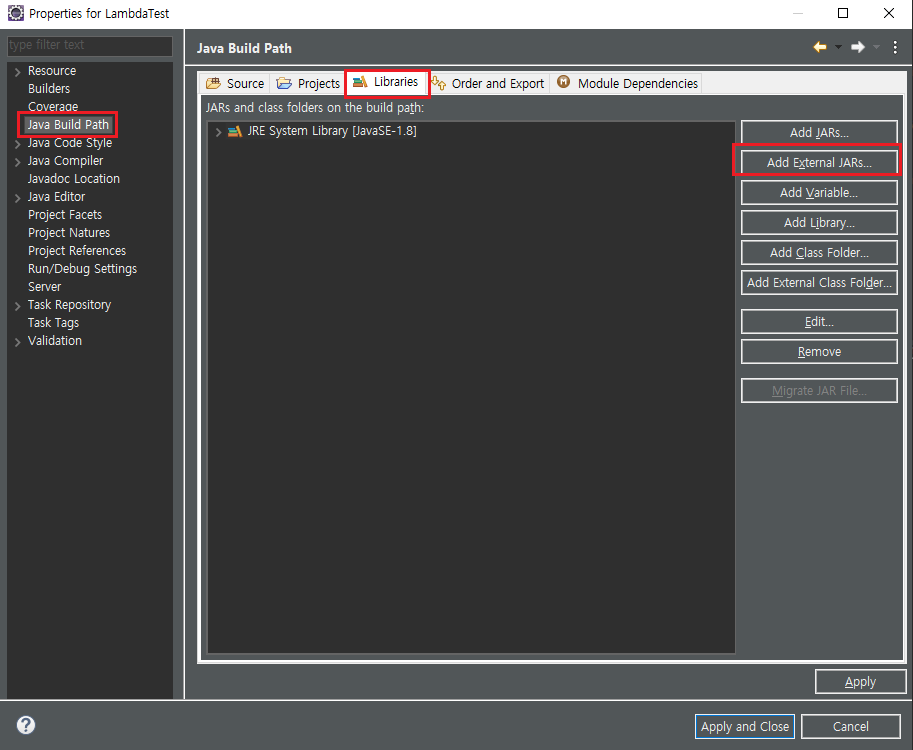Click Add External JARs button

click(819, 162)
